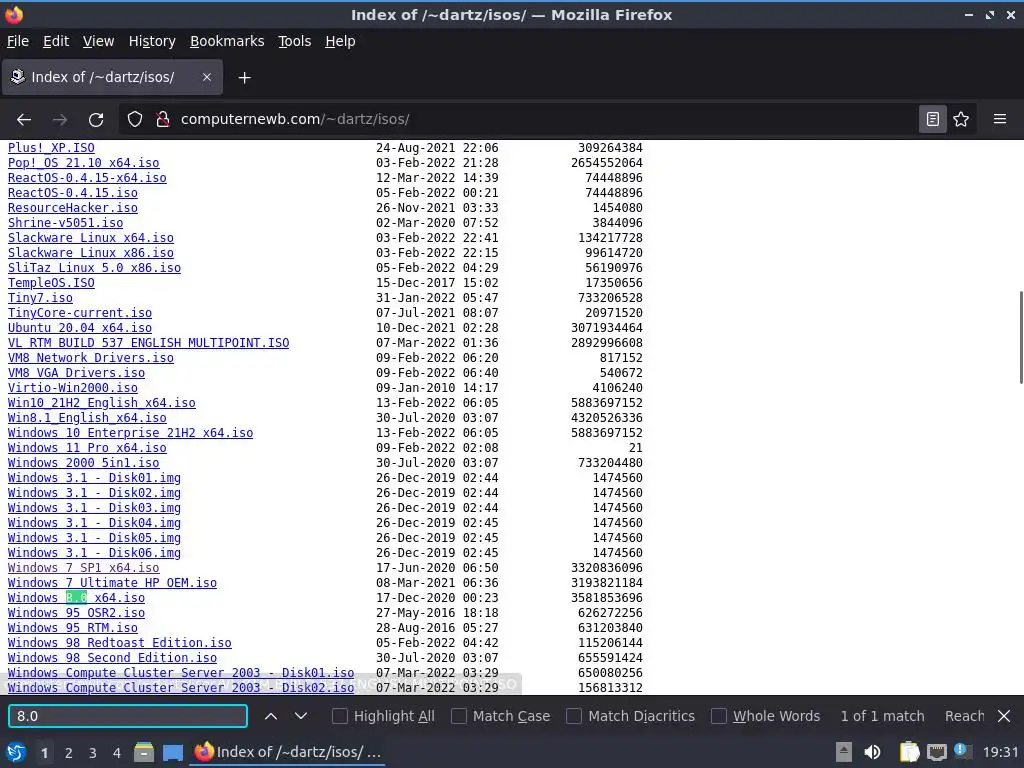Viewport: 1024px width, 768px height.
Task: Open the tracking protection shield icon
Action: [x=135, y=120]
